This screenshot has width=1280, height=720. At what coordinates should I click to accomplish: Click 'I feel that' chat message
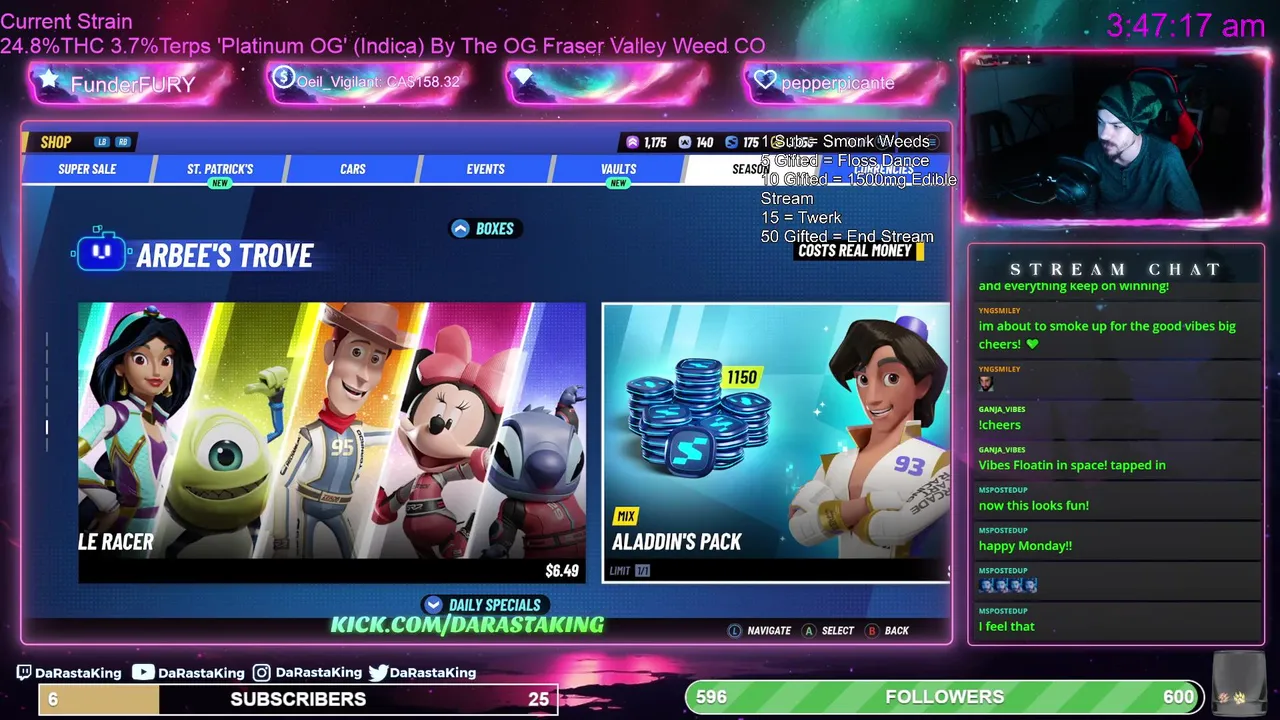tap(1007, 627)
